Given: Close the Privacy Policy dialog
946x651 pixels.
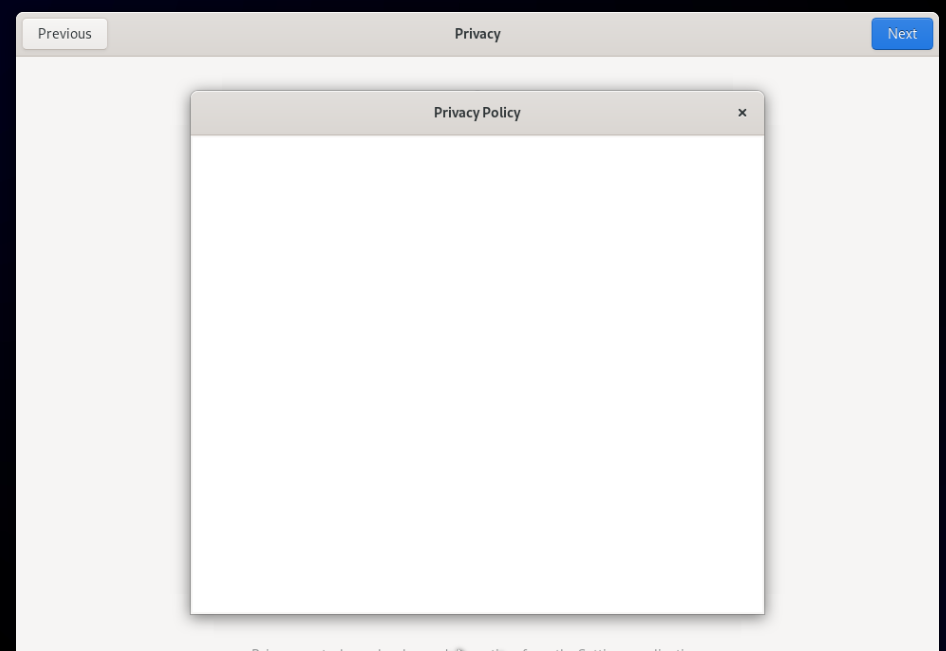Looking at the screenshot, I should pos(742,113).
